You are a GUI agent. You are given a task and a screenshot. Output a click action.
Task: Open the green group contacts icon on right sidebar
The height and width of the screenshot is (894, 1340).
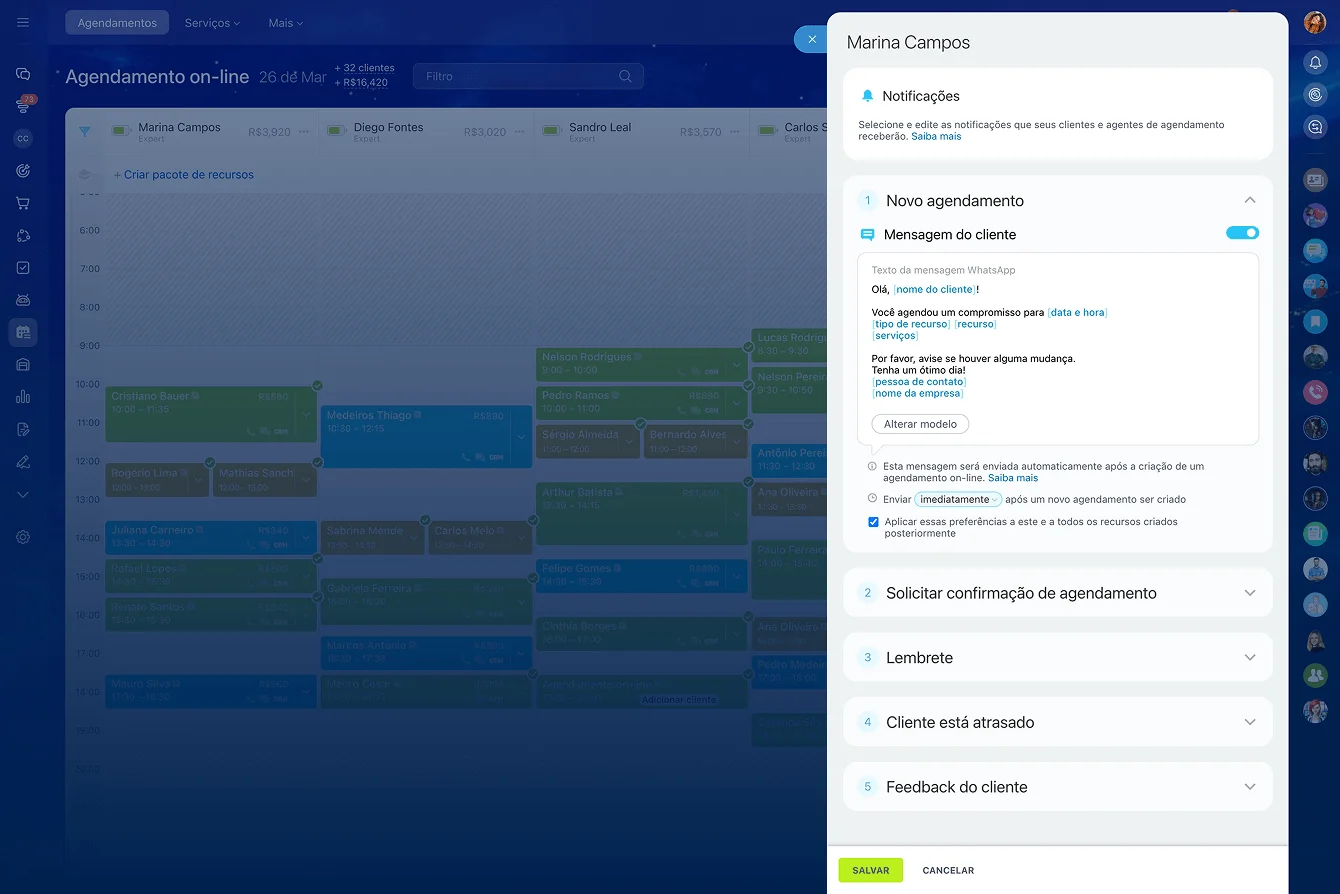pyautogui.click(x=1315, y=676)
